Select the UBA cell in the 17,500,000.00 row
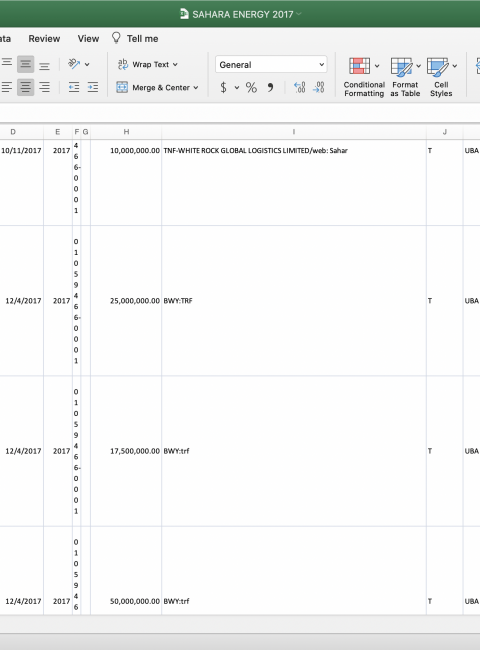 472,451
